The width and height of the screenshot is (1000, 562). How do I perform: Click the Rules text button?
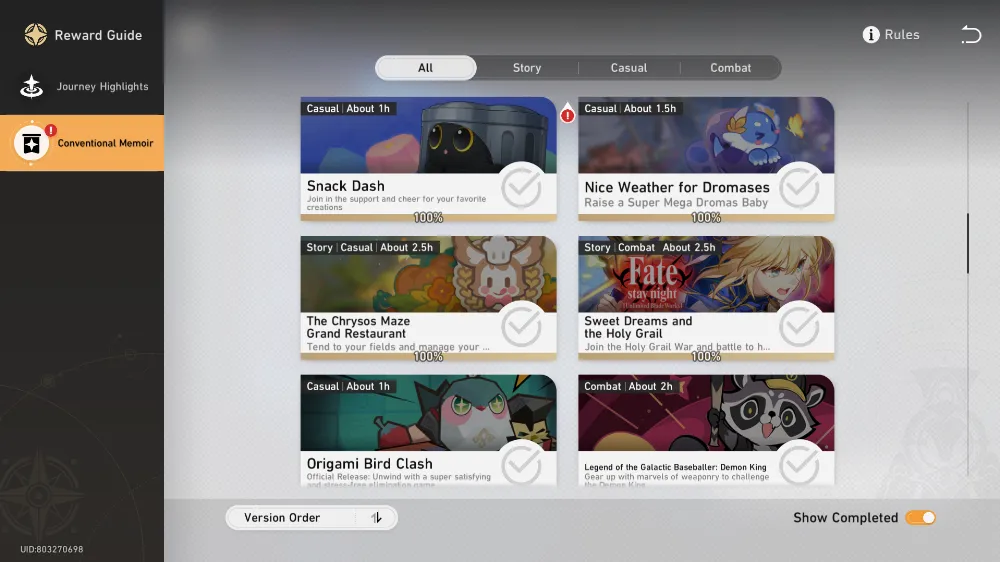click(x=902, y=34)
